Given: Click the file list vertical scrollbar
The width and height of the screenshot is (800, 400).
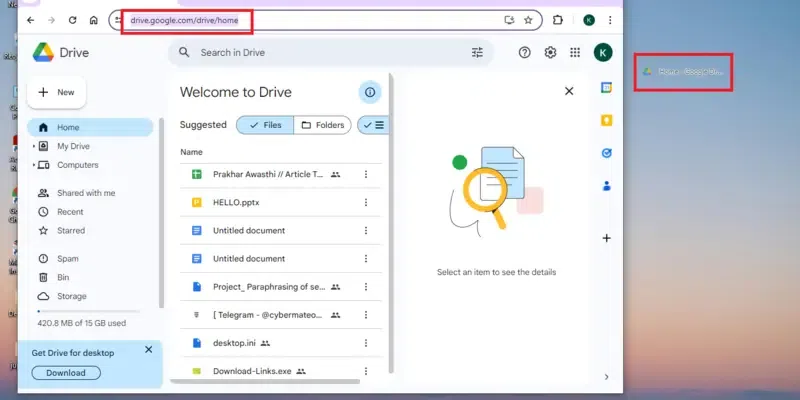Looking at the screenshot, I should pos(391,222).
